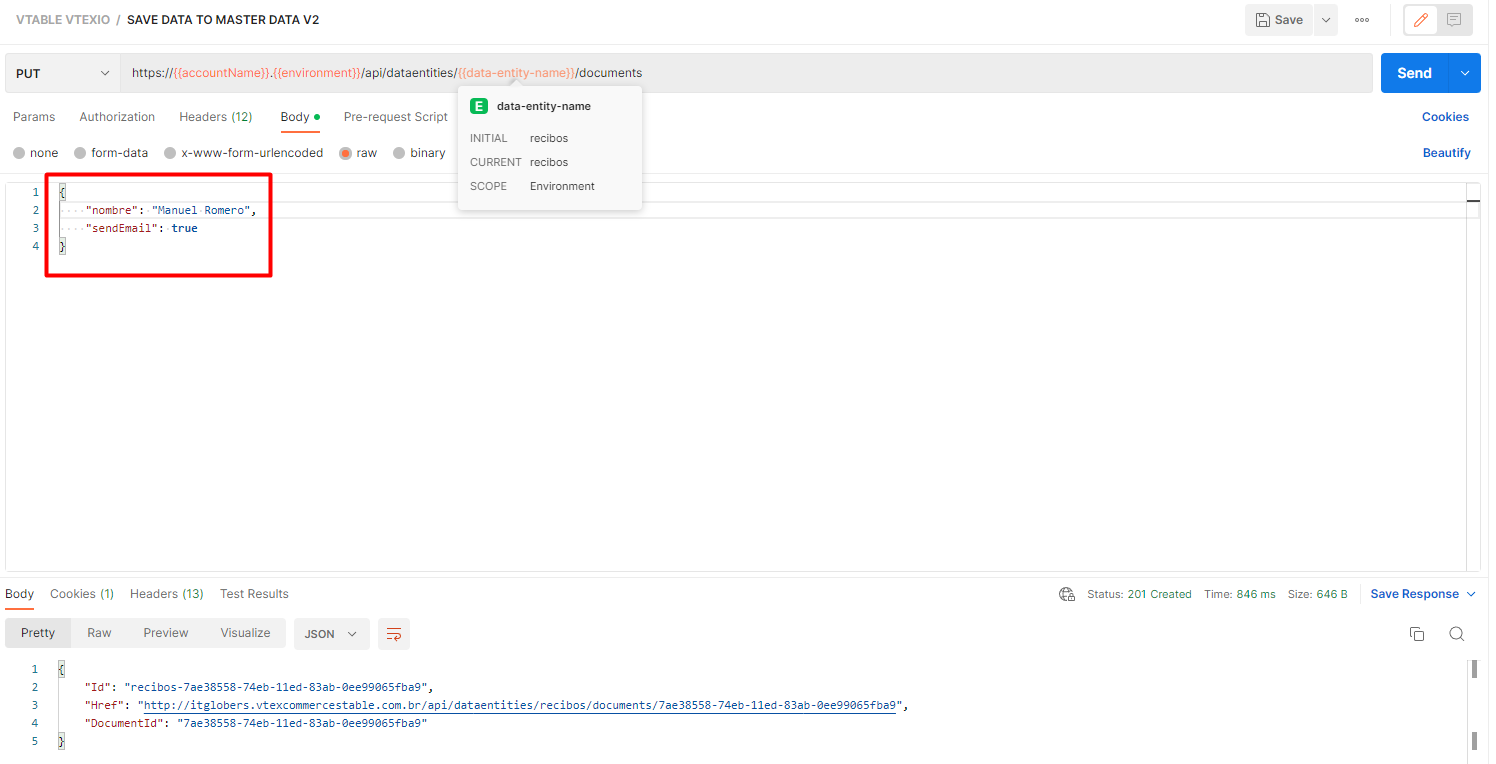Click the Status: 201 Created indicator

pyautogui.click(x=1139, y=594)
